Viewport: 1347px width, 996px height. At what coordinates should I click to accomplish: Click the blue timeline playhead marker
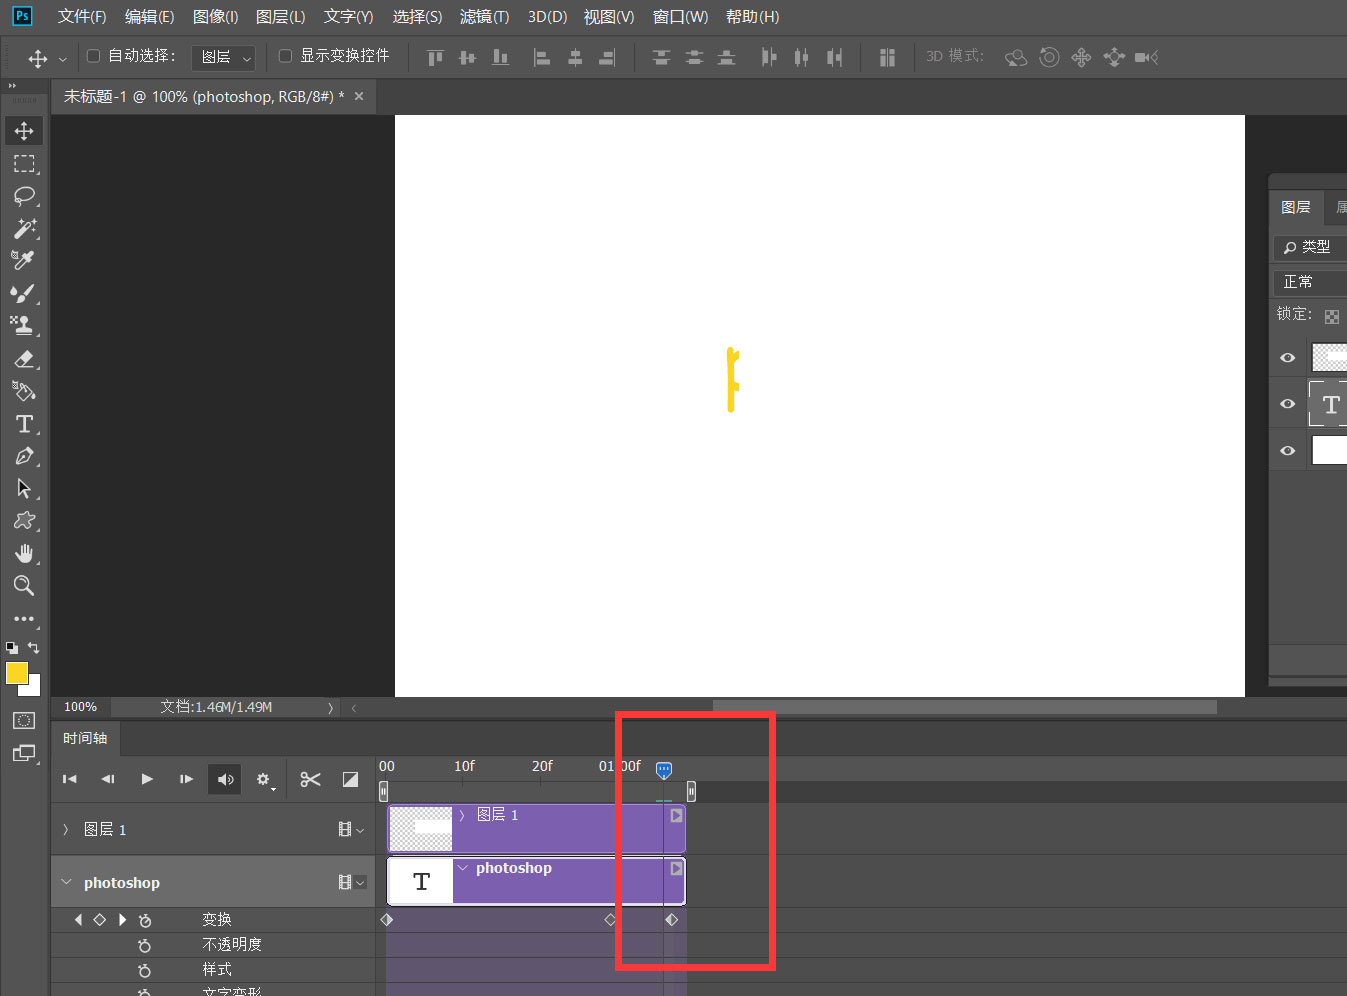(x=664, y=769)
